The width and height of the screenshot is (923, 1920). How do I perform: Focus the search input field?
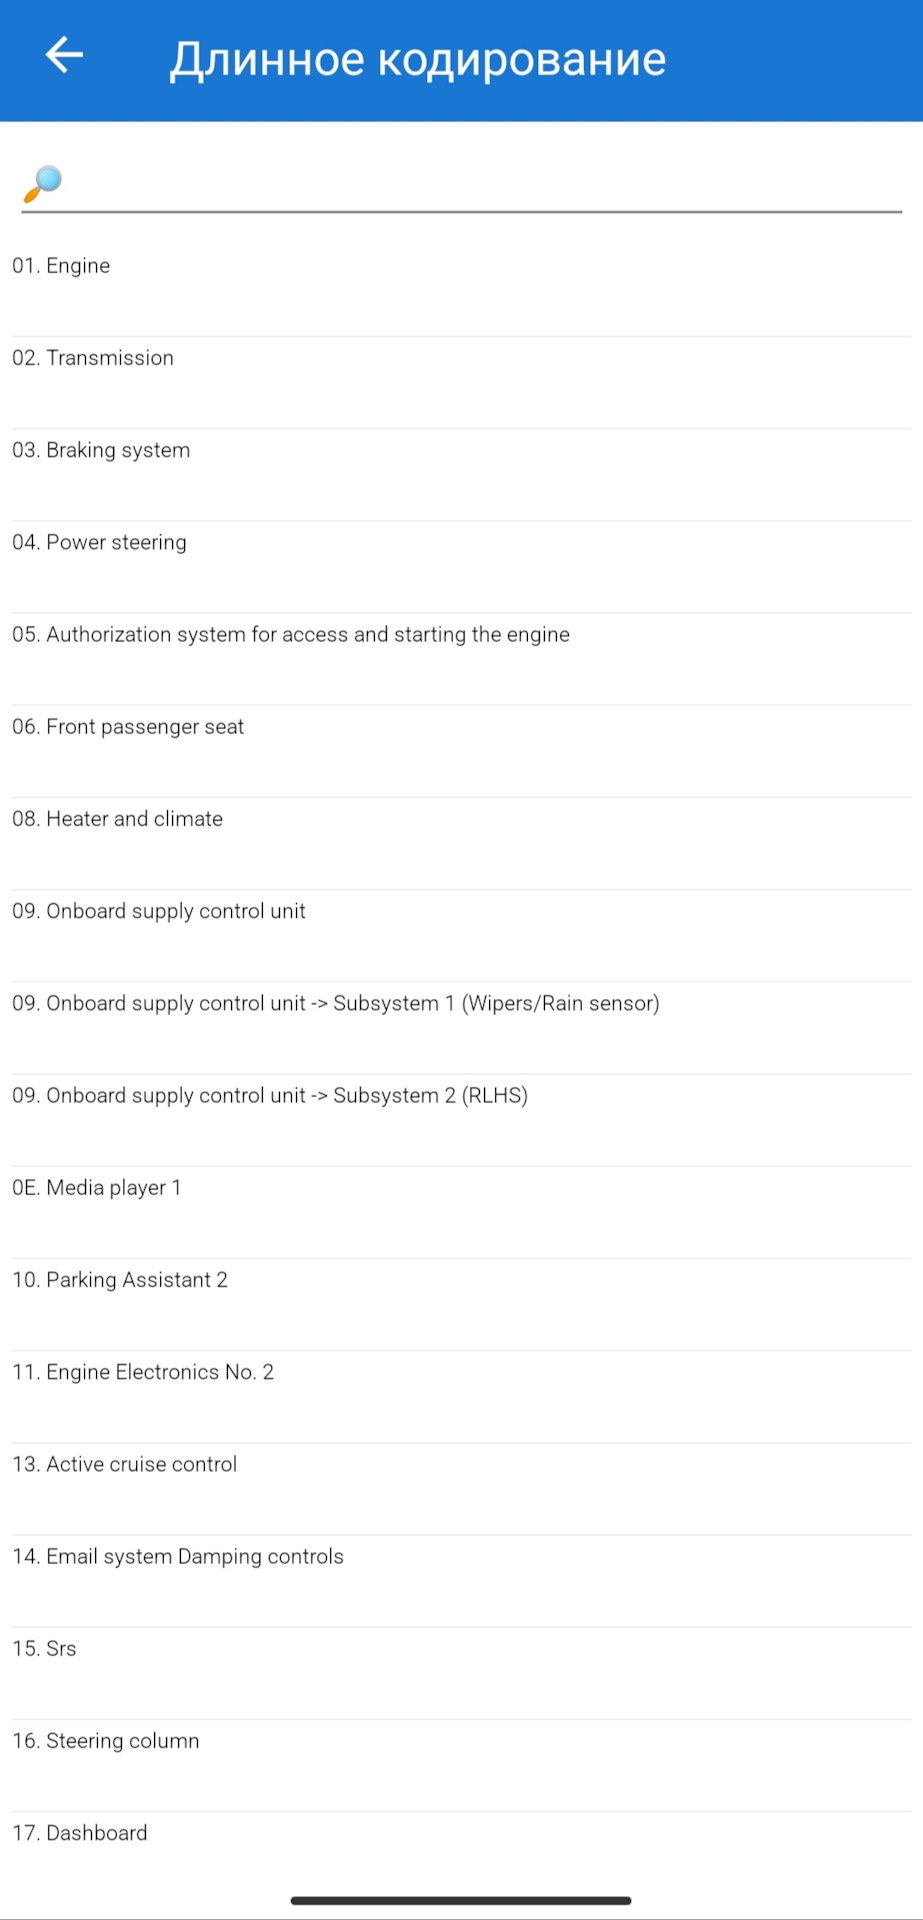point(461,185)
